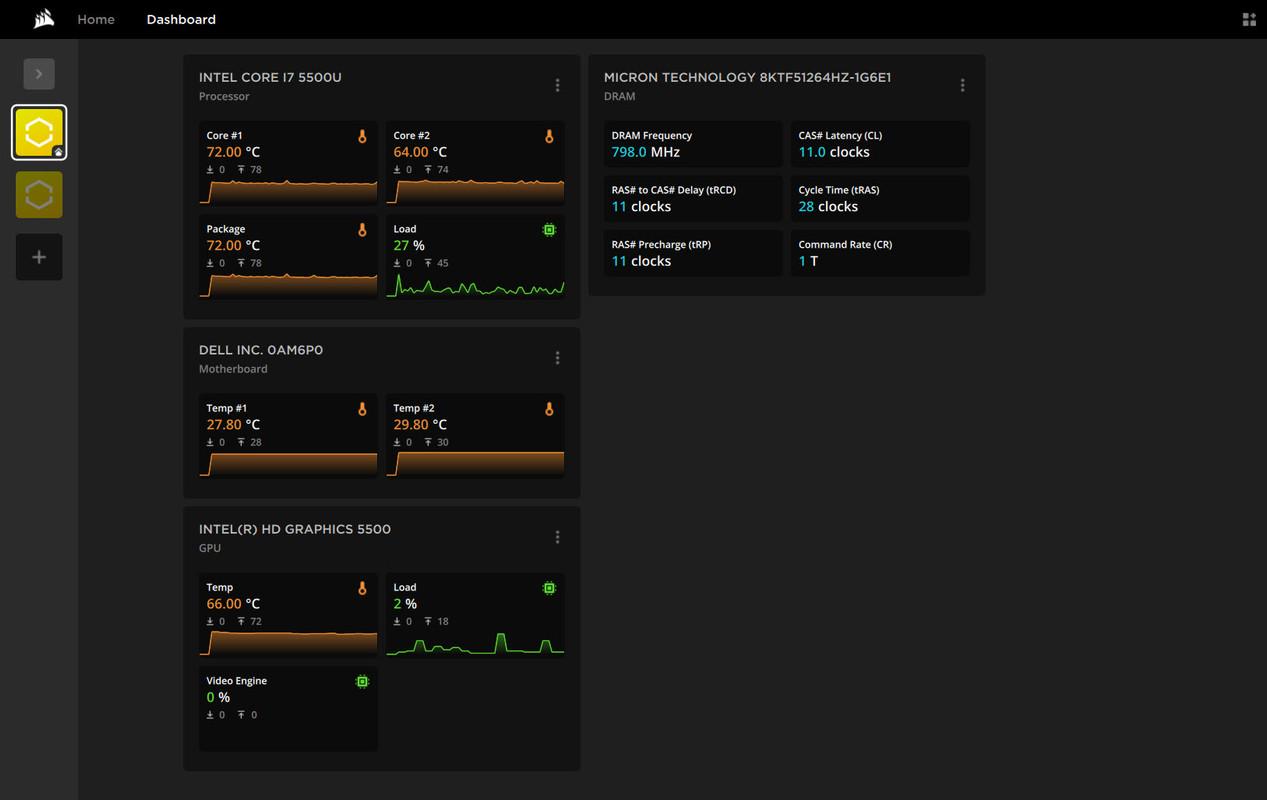
Task: Click the Core #2 temperature graph
Action: (x=476, y=191)
